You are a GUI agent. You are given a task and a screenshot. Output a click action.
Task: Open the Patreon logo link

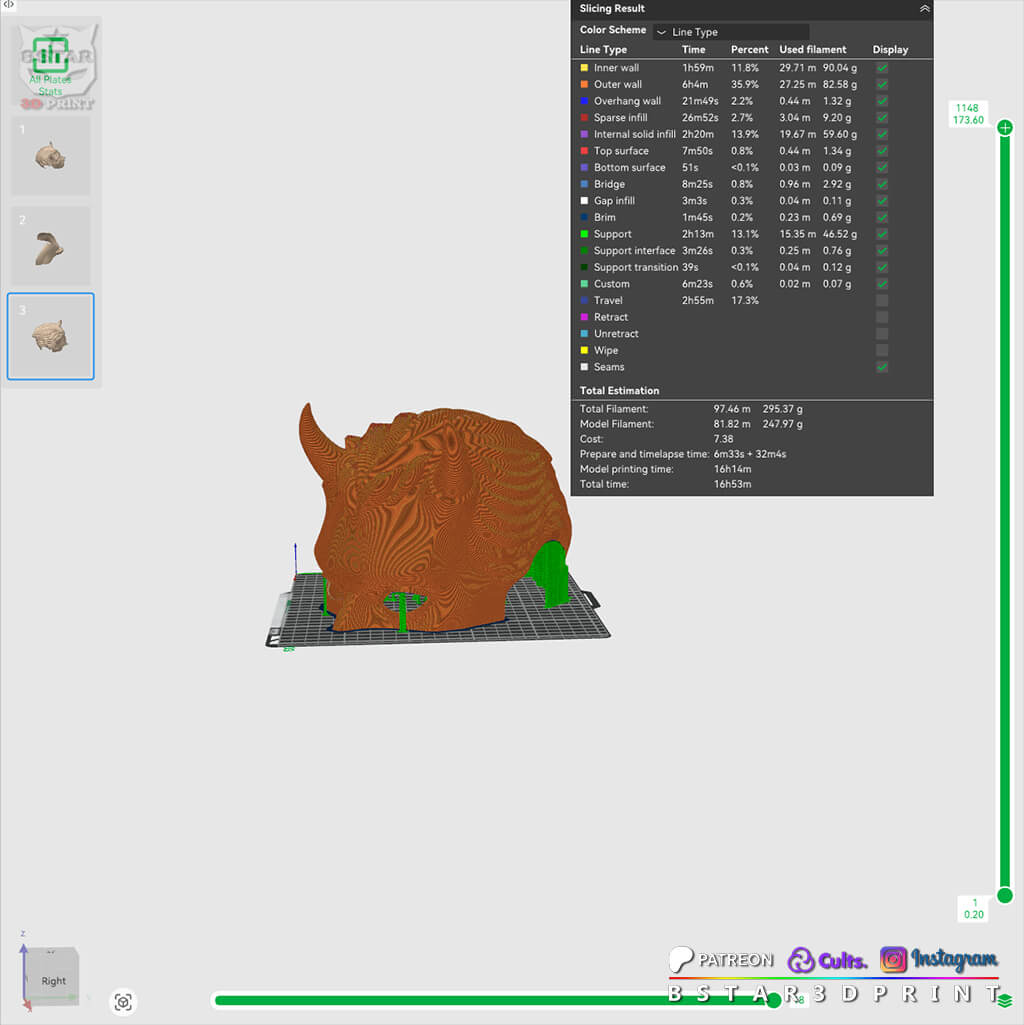(721, 960)
